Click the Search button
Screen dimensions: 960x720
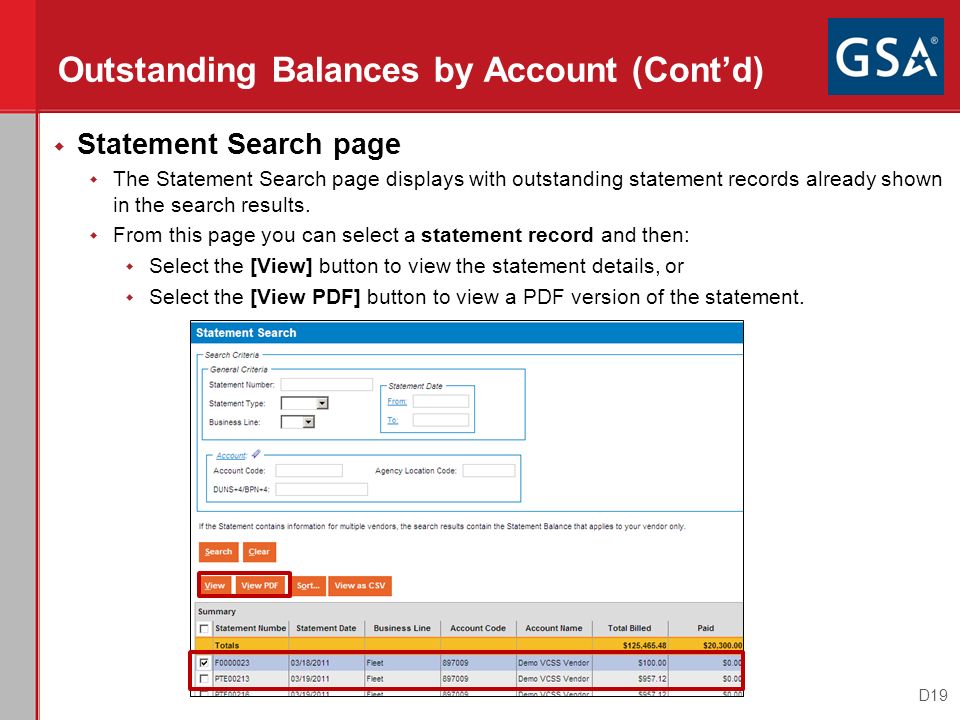click(x=219, y=552)
